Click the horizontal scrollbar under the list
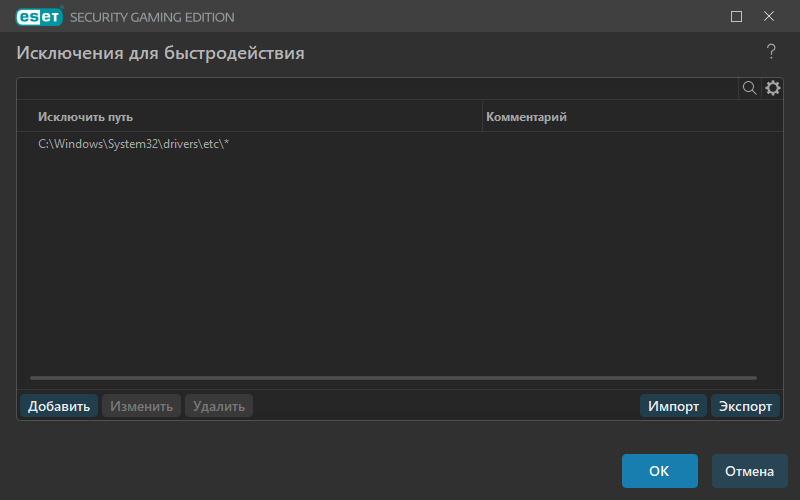This screenshot has height=500, width=800. click(393, 378)
